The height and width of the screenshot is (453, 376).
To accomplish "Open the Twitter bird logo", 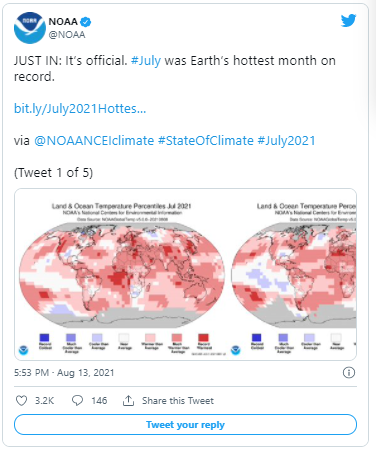I will [348, 21].
